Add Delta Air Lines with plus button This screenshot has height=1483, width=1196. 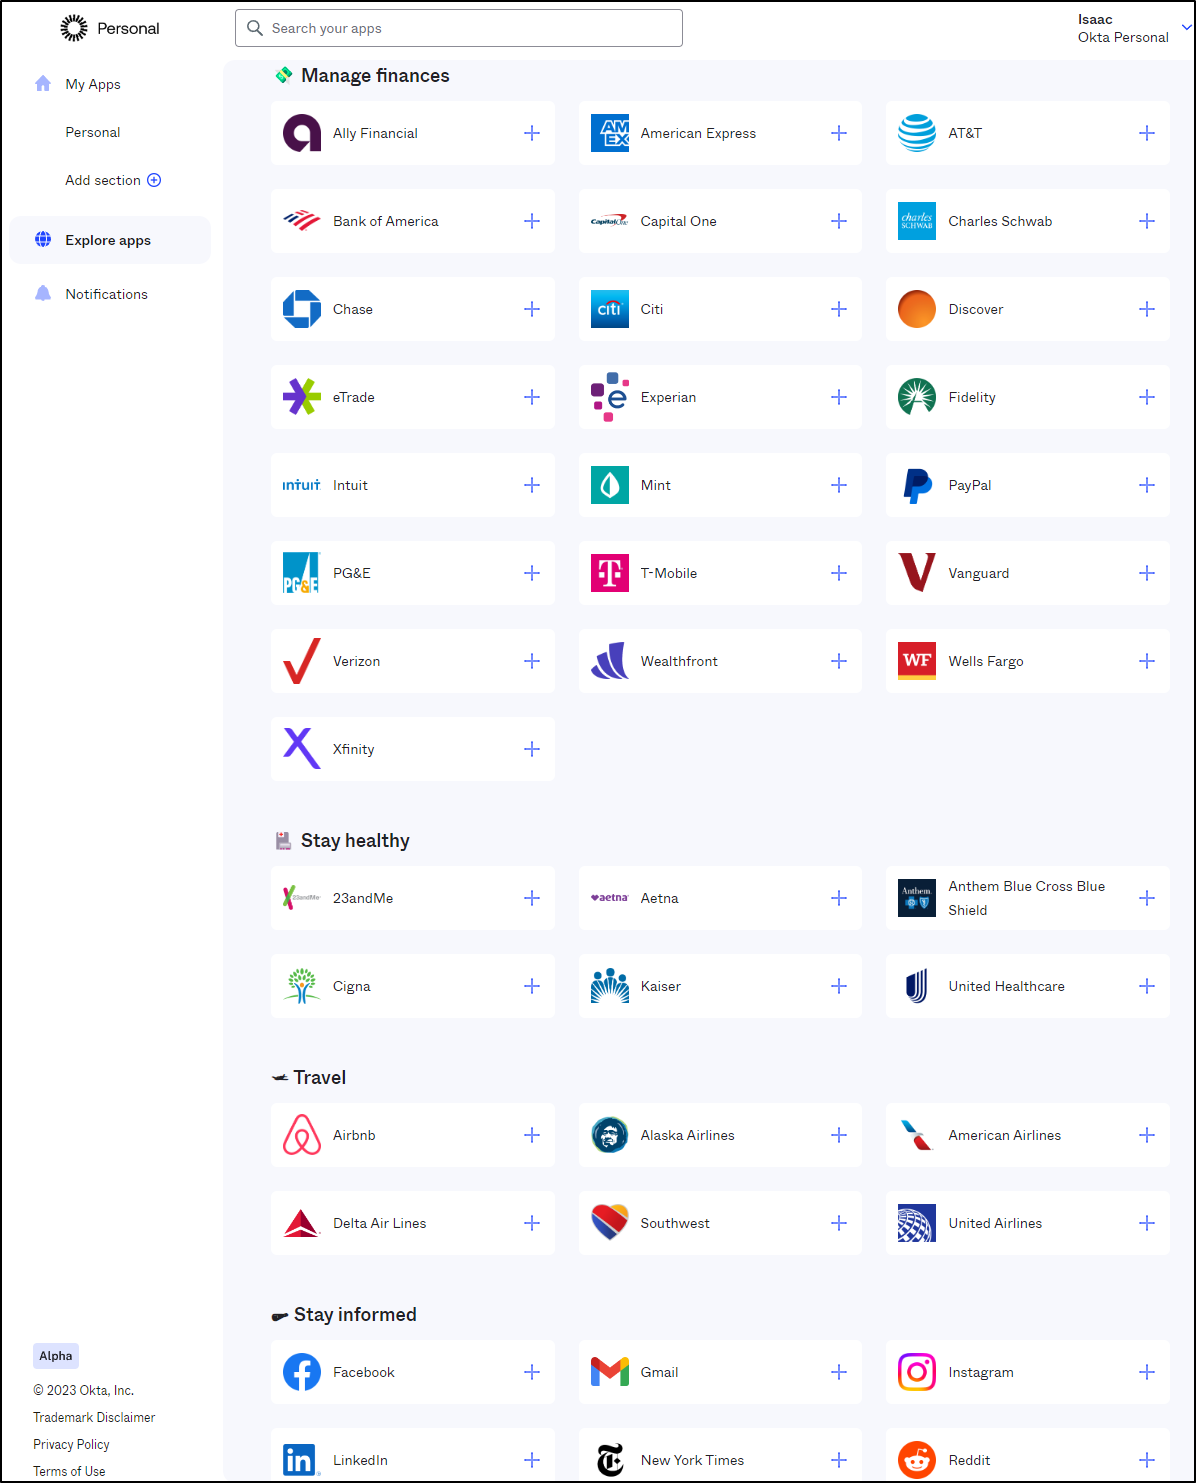[532, 1223]
